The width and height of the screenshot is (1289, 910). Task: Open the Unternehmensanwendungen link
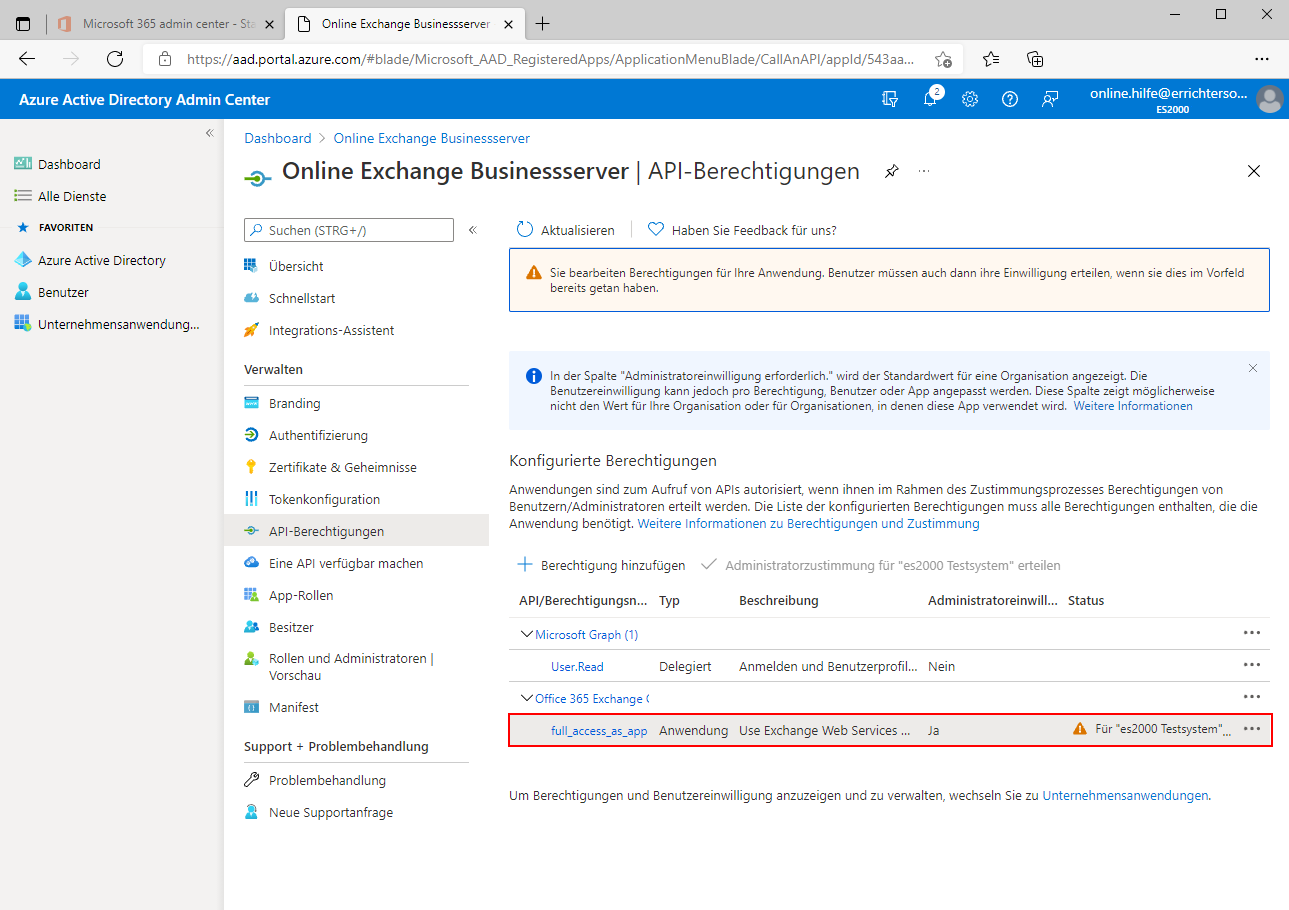(x=1125, y=796)
